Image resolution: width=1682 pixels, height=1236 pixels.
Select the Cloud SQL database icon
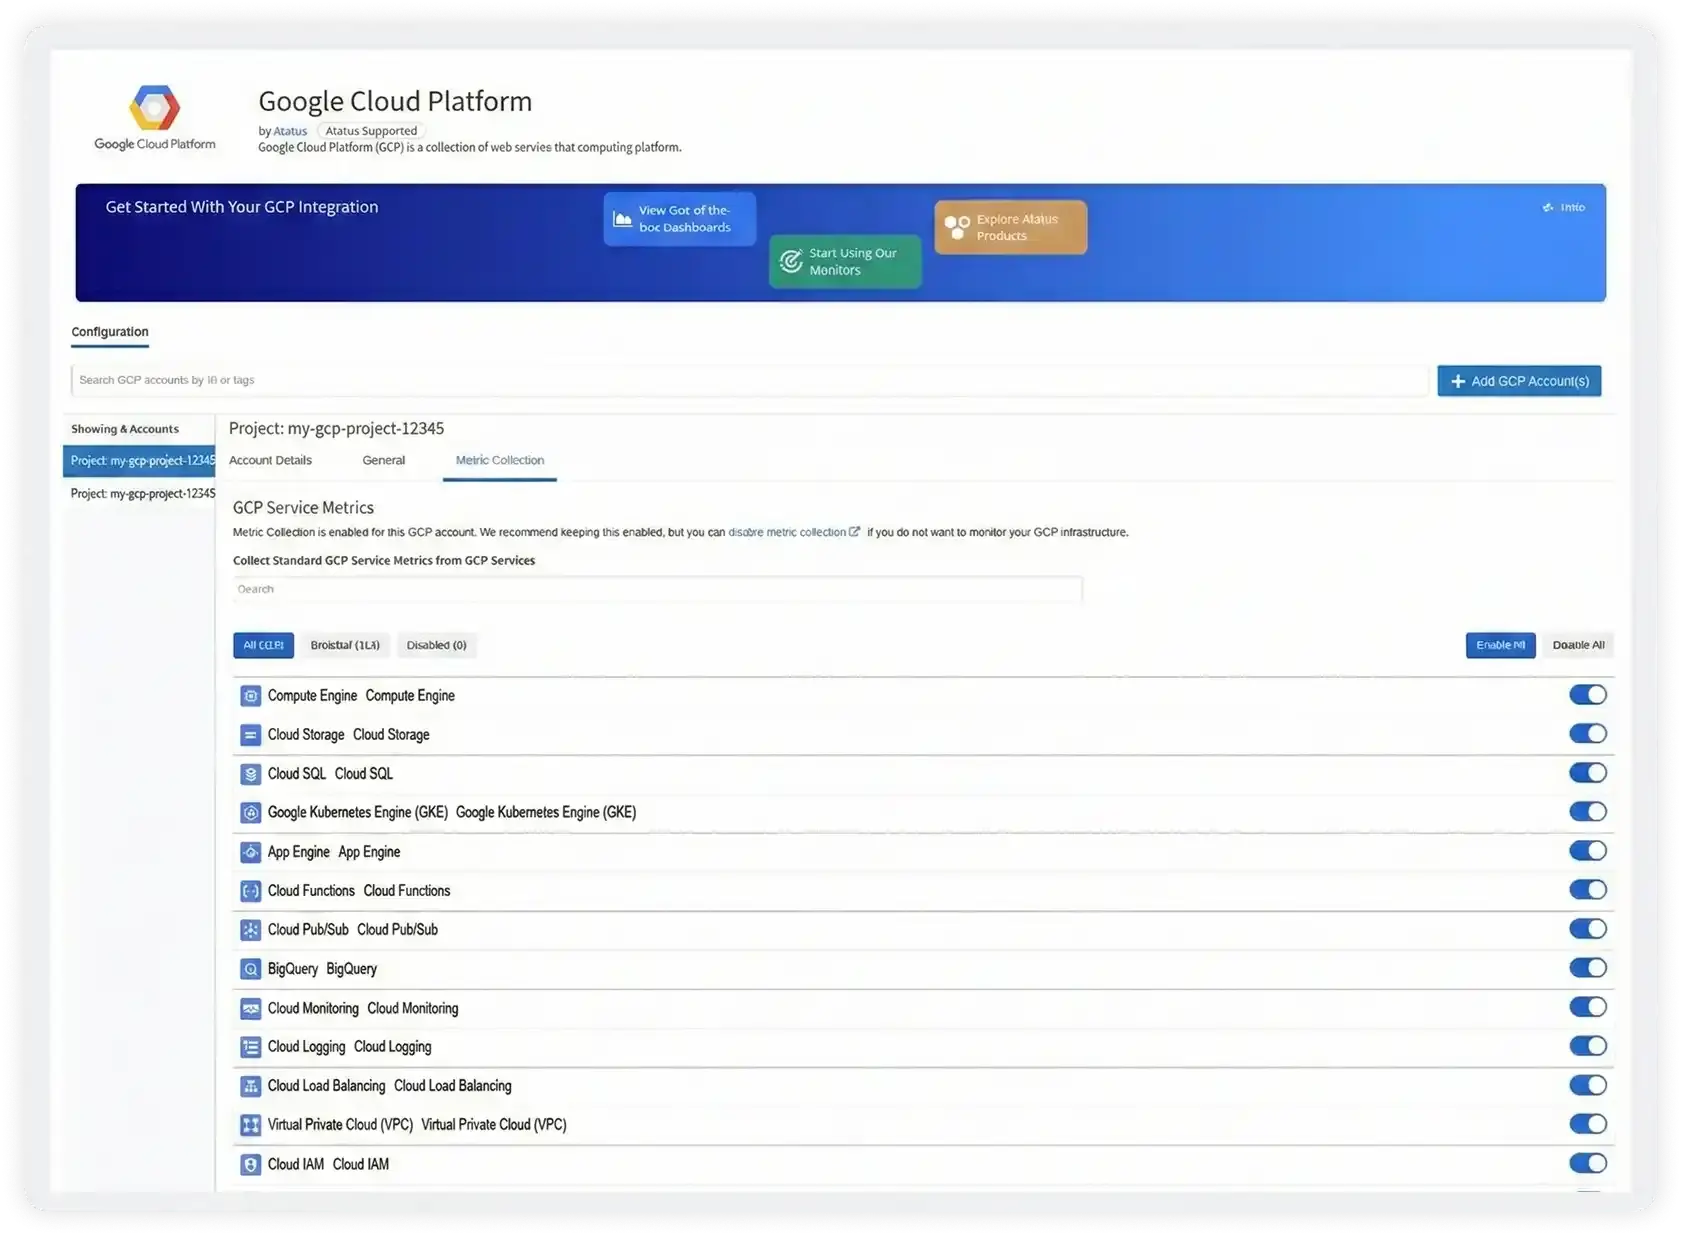250,773
